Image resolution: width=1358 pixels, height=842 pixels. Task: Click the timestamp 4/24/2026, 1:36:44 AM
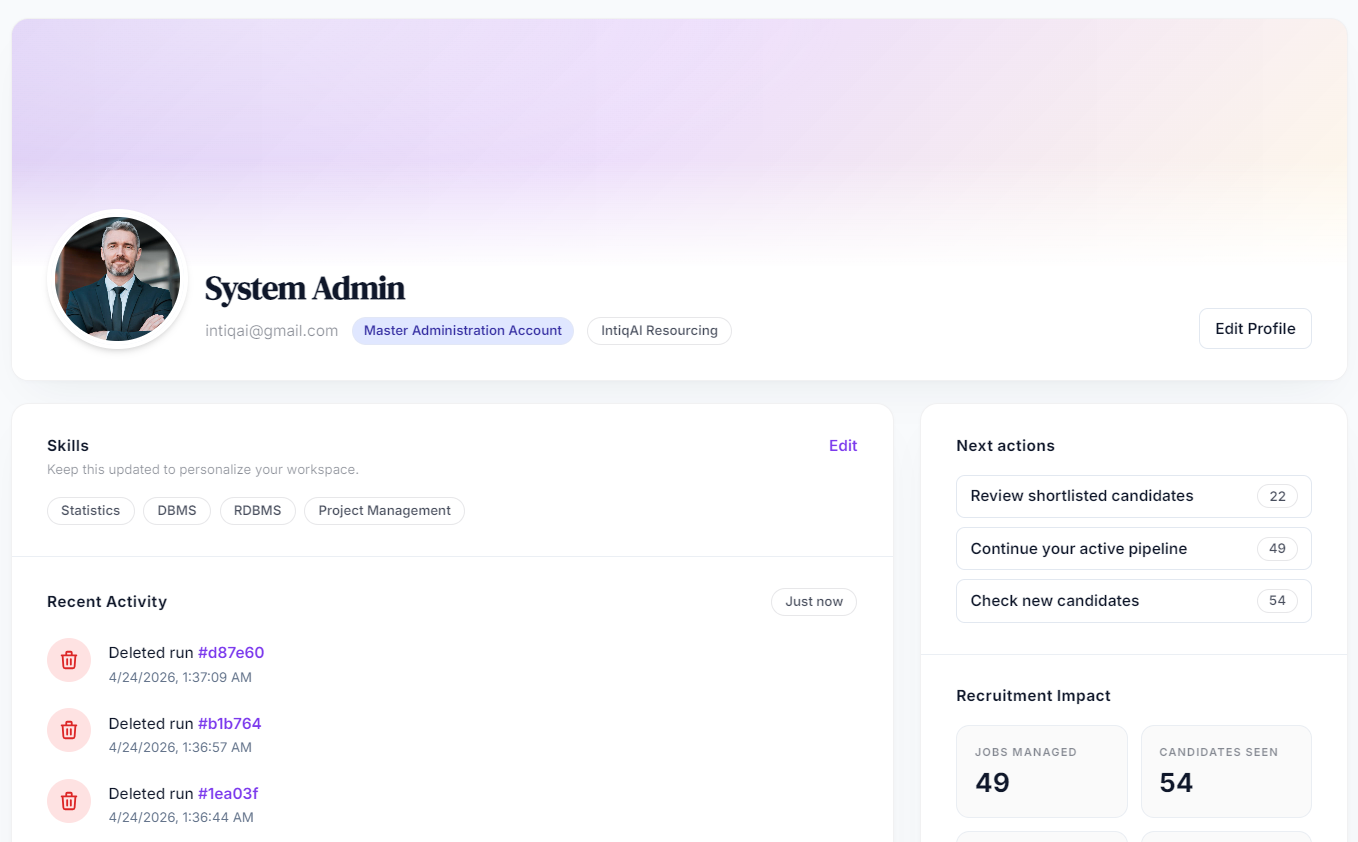(181, 818)
